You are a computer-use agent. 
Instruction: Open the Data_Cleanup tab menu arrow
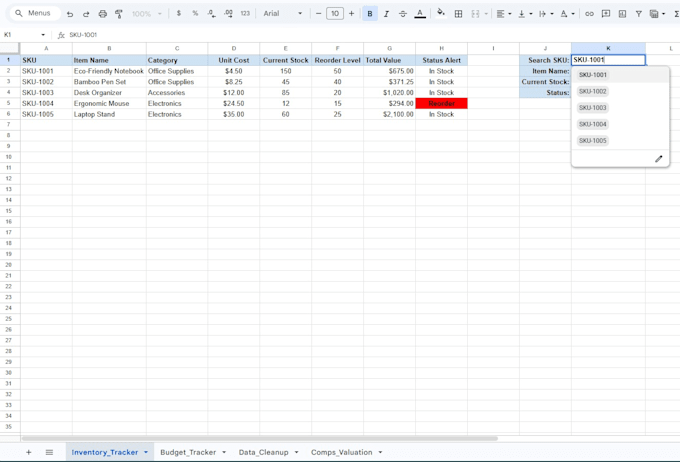(x=297, y=452)
